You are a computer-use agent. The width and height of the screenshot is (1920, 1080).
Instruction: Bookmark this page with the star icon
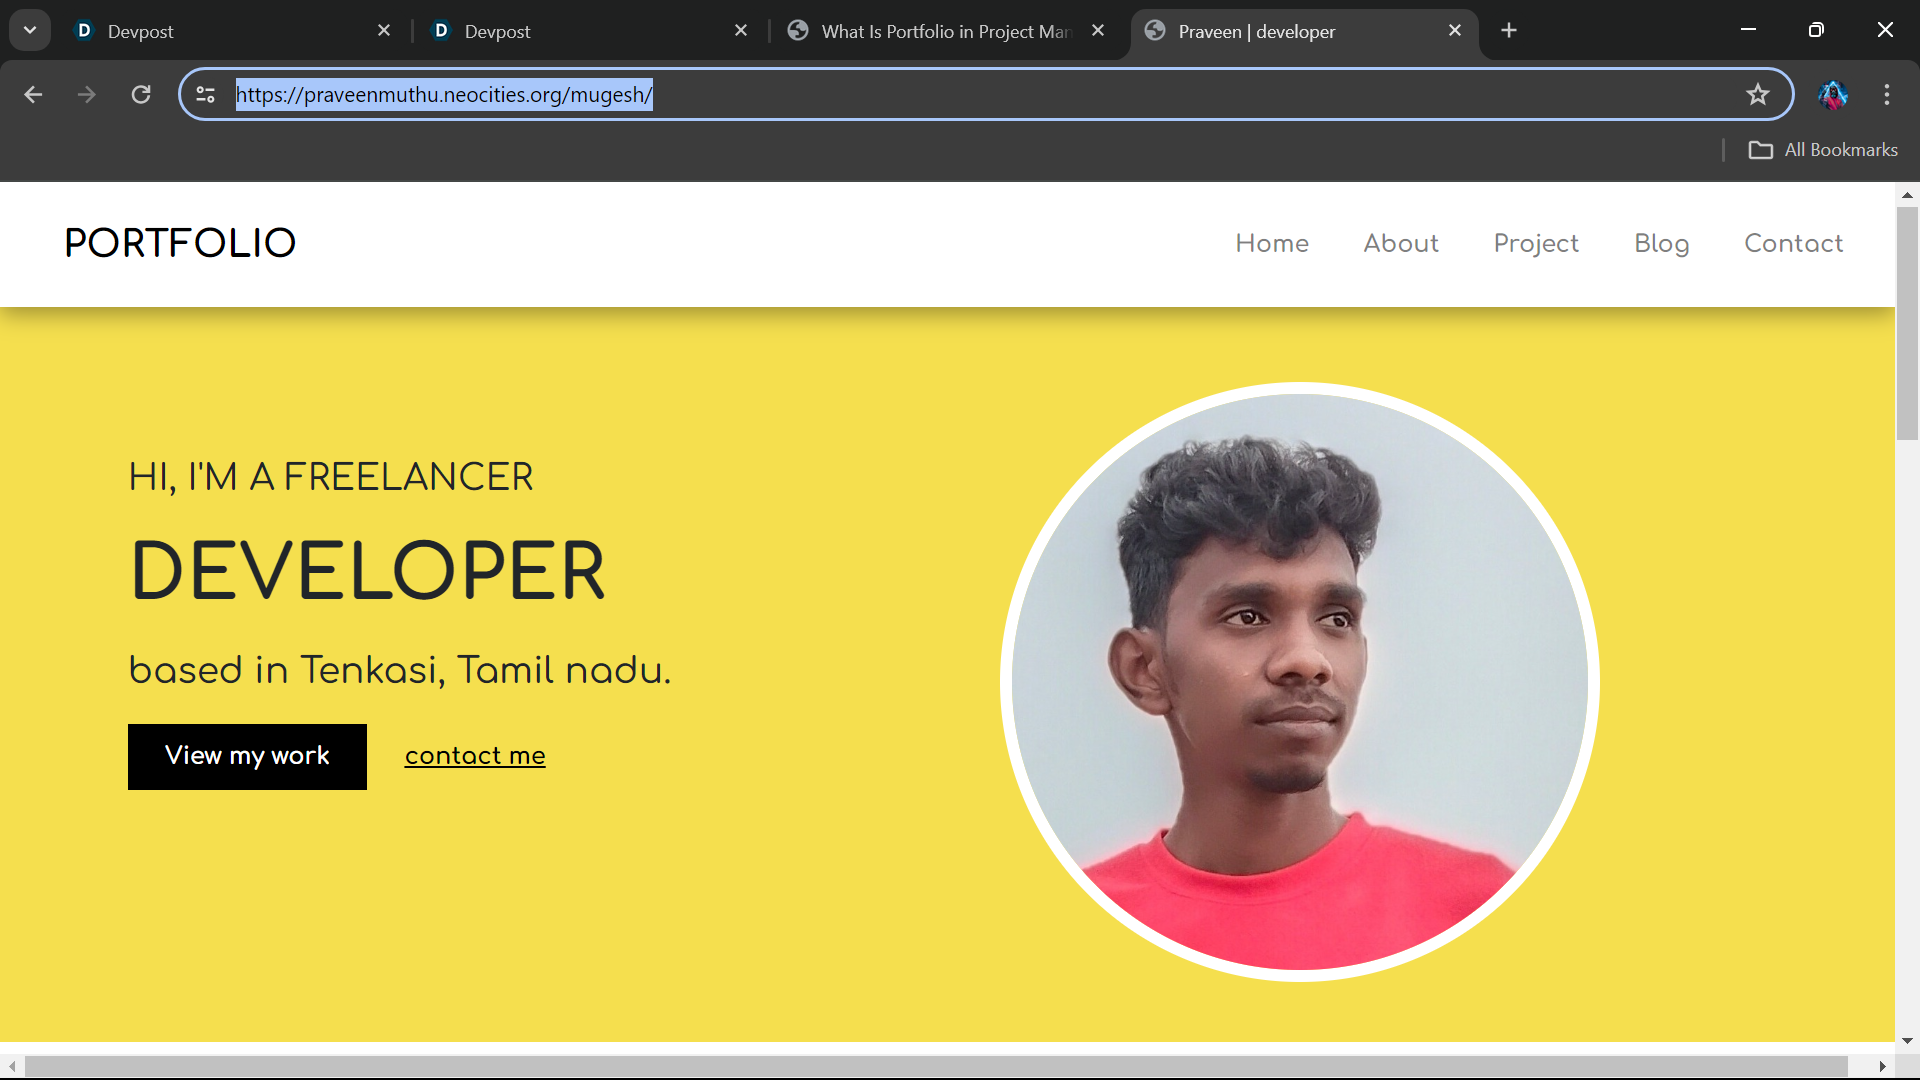[1757, 94]
